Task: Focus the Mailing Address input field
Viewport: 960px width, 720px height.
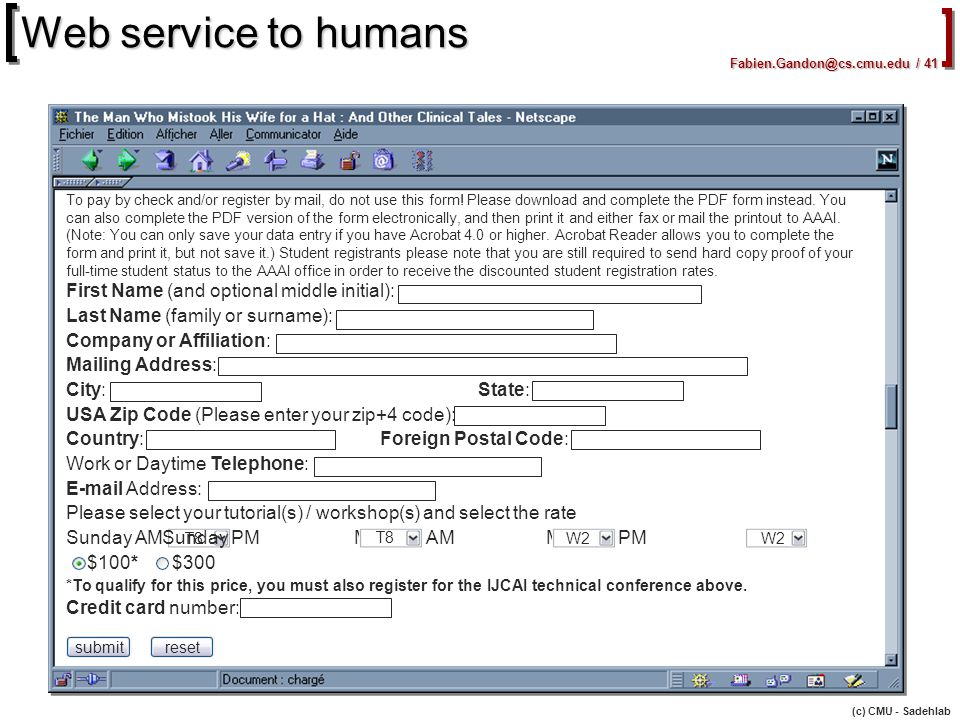Action: tap(483, 367)
